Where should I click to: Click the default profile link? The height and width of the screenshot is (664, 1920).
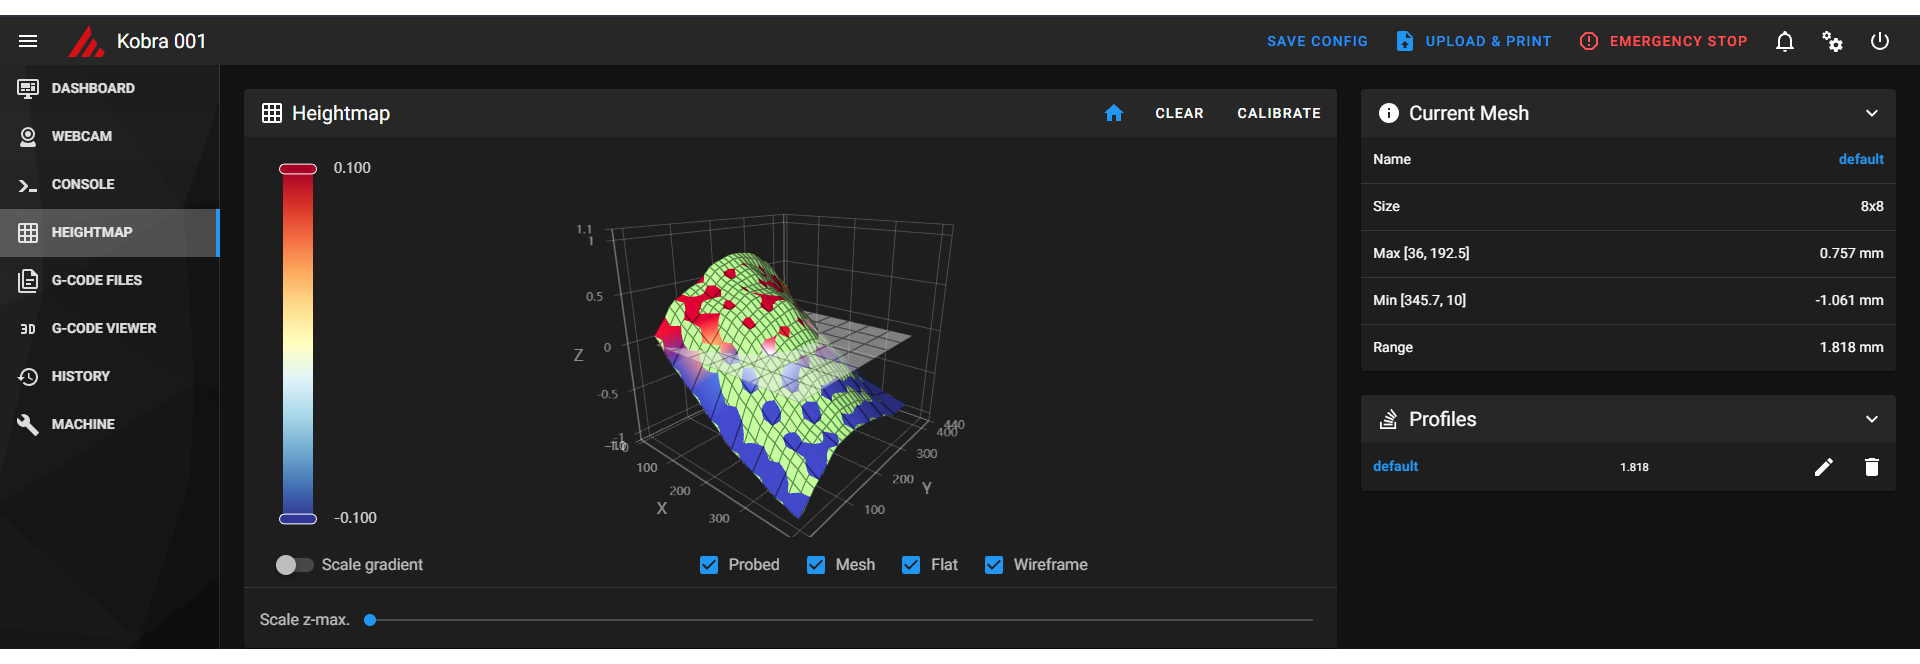pyautogui.click(x=1395, y=466)
